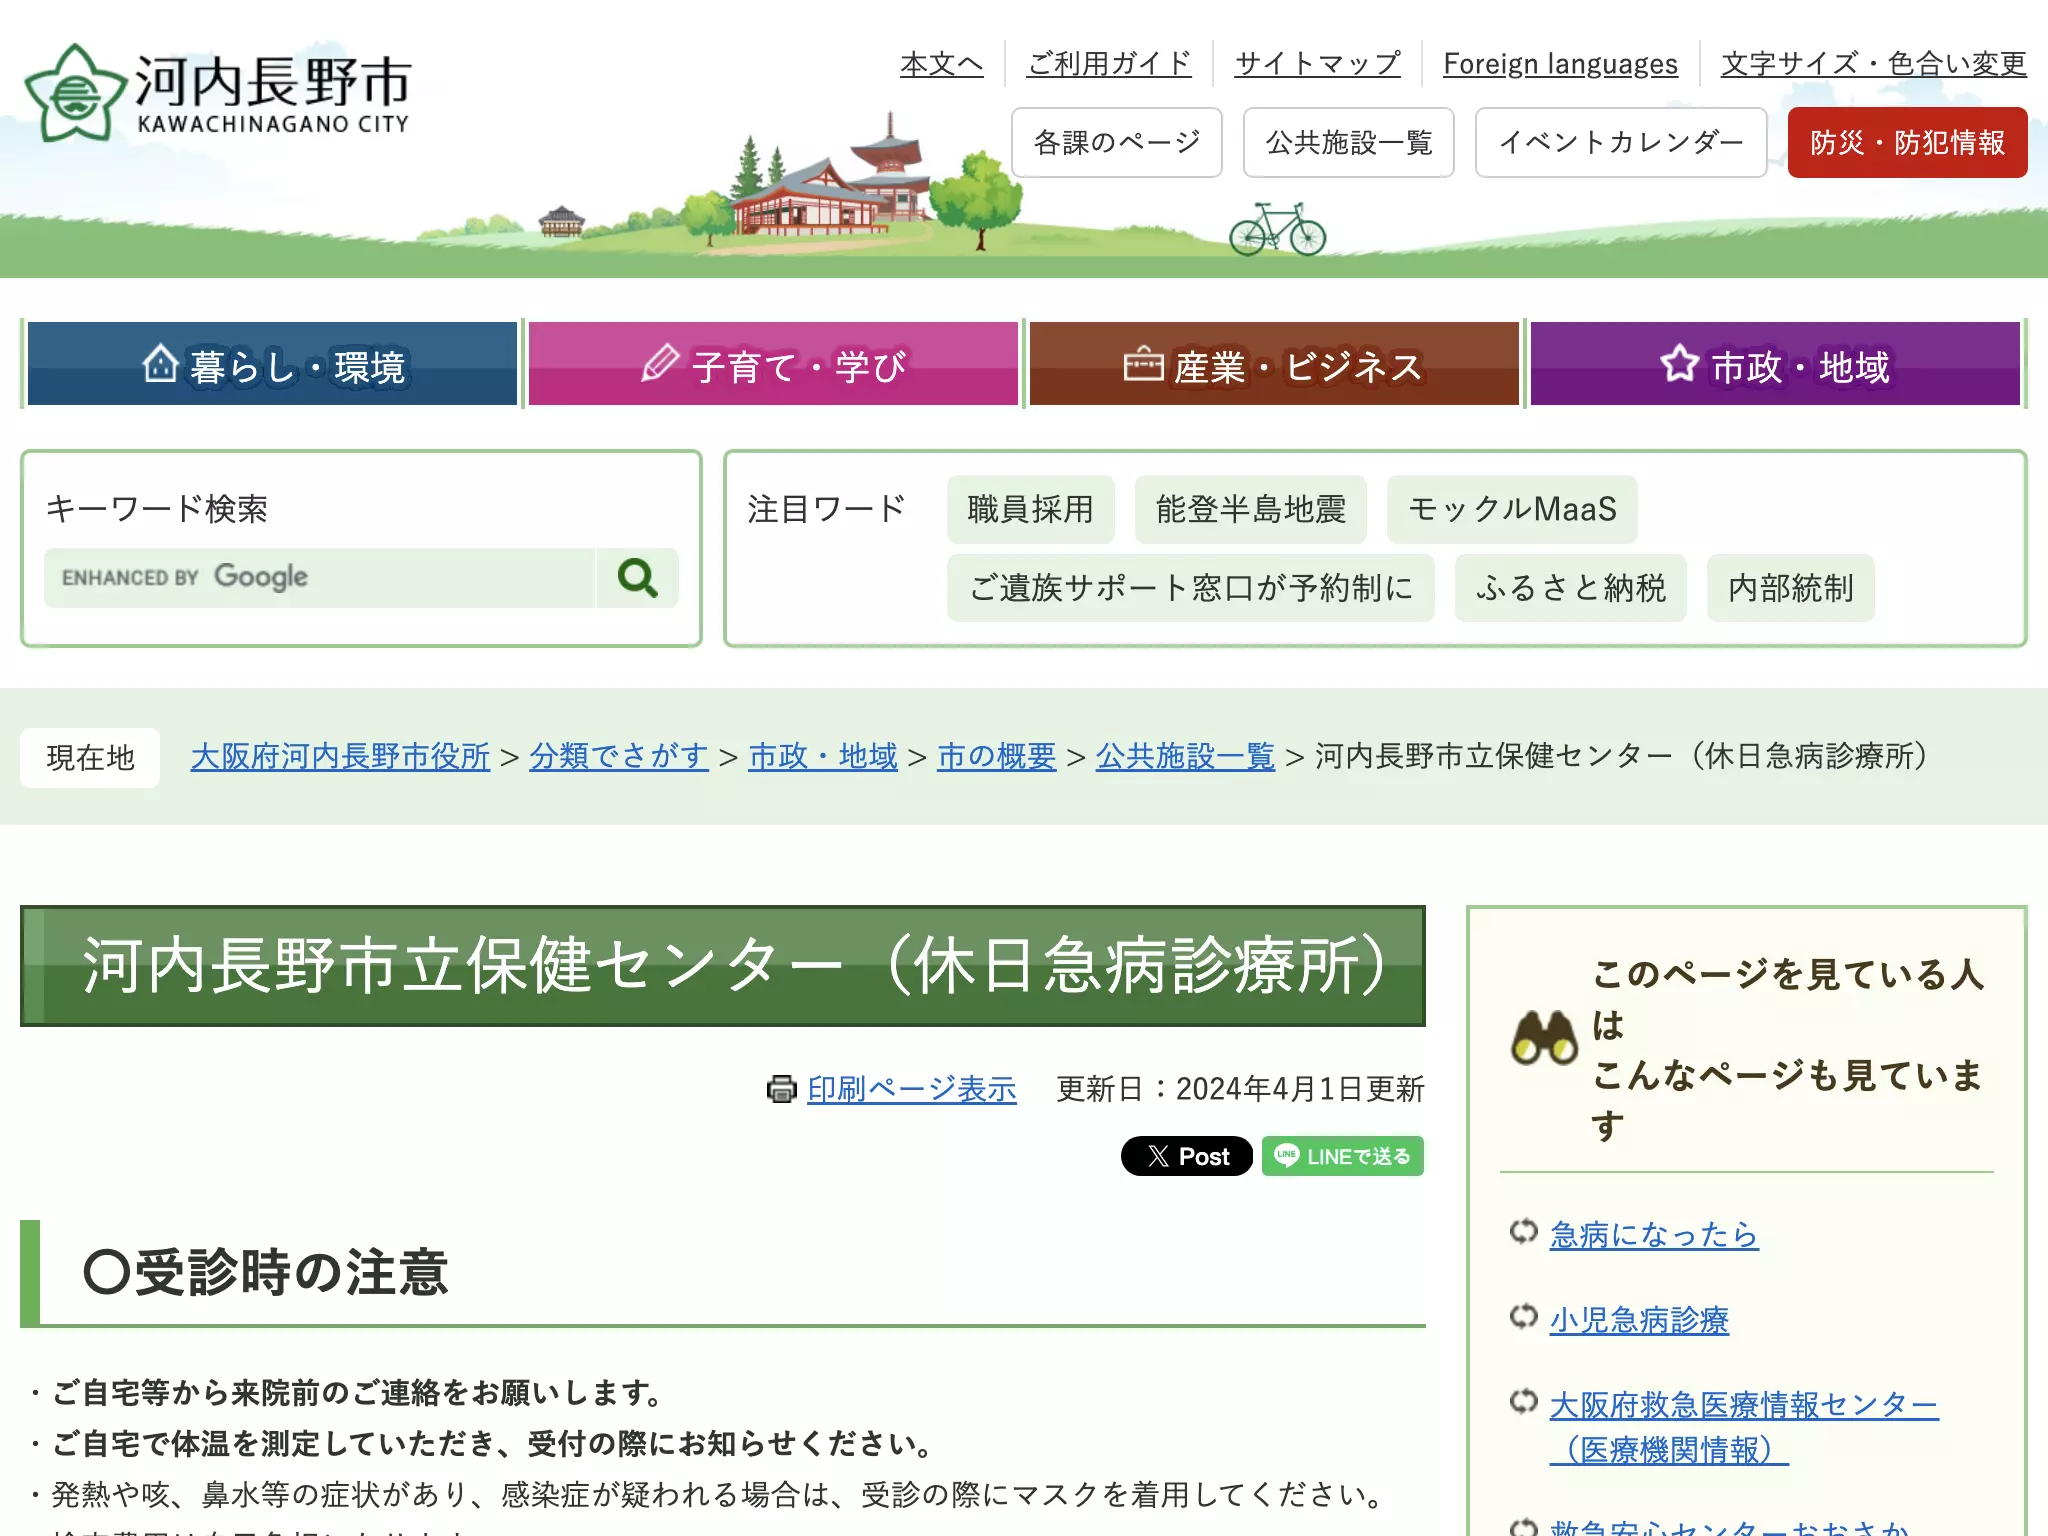Select 能登半島地震 trending word
The width and height of the screenshot is (2048, 1536).
coord(1250,509)
